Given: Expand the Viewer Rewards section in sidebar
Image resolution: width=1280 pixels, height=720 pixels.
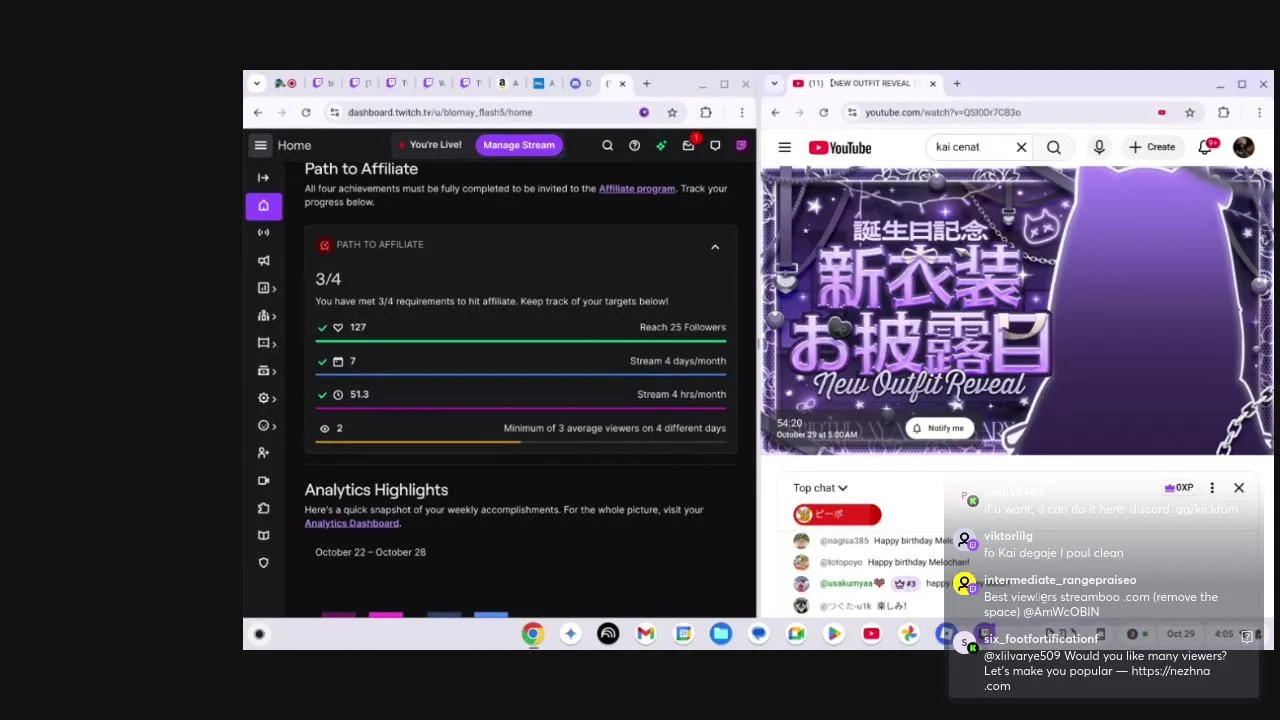Looking at the screenshot, I should pos(266,426).
